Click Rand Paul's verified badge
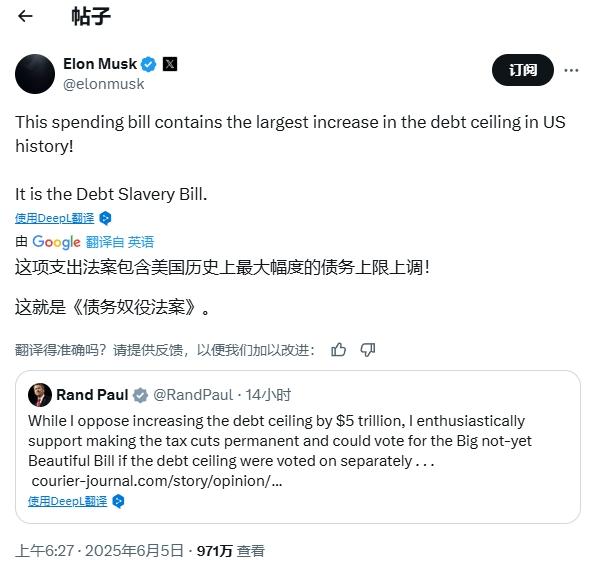 click(x=140, y=395)
